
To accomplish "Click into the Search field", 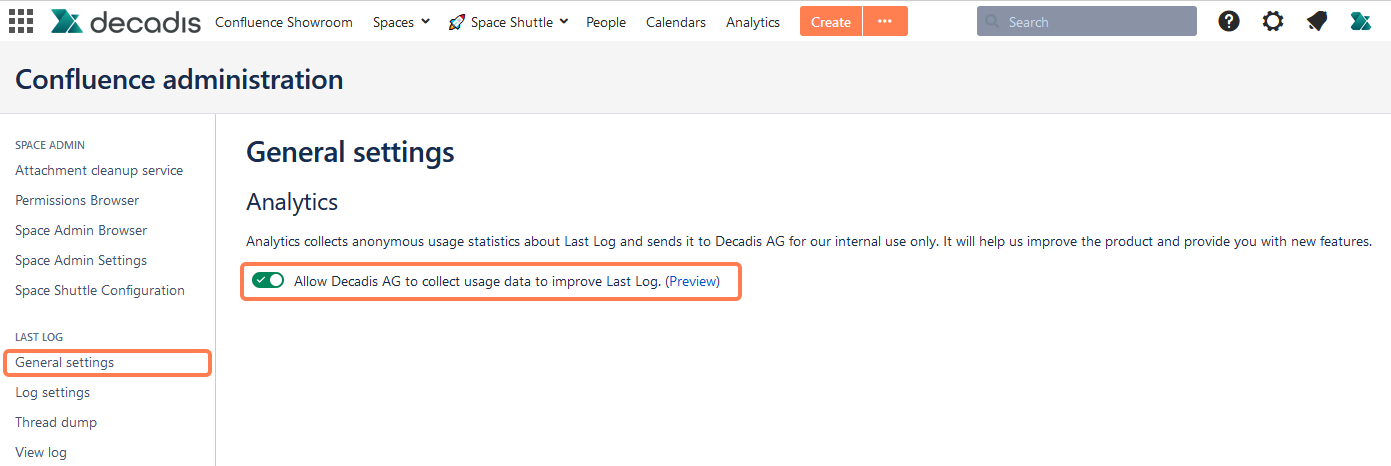I will point(1095,21).
